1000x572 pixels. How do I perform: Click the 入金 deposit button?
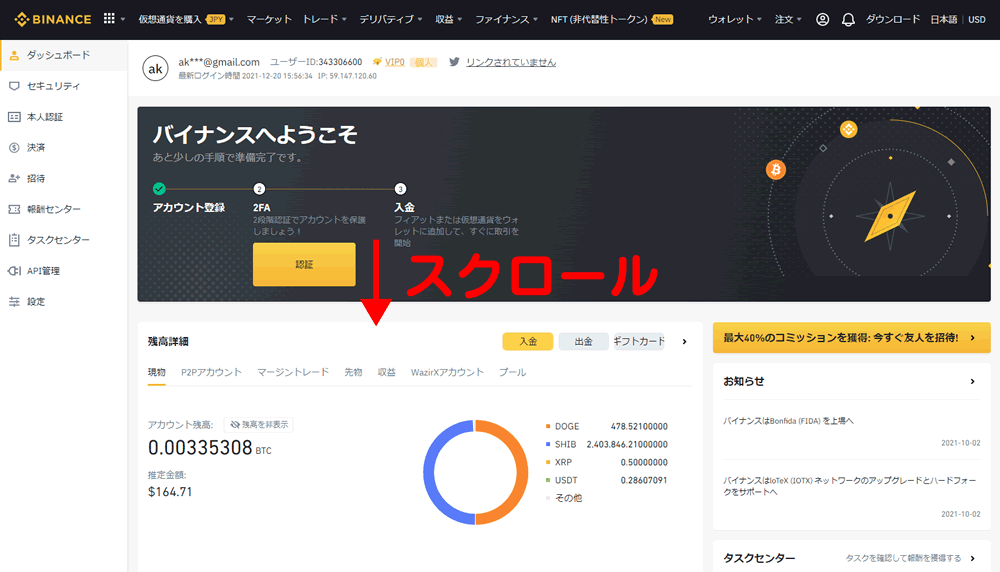(527, 342)
